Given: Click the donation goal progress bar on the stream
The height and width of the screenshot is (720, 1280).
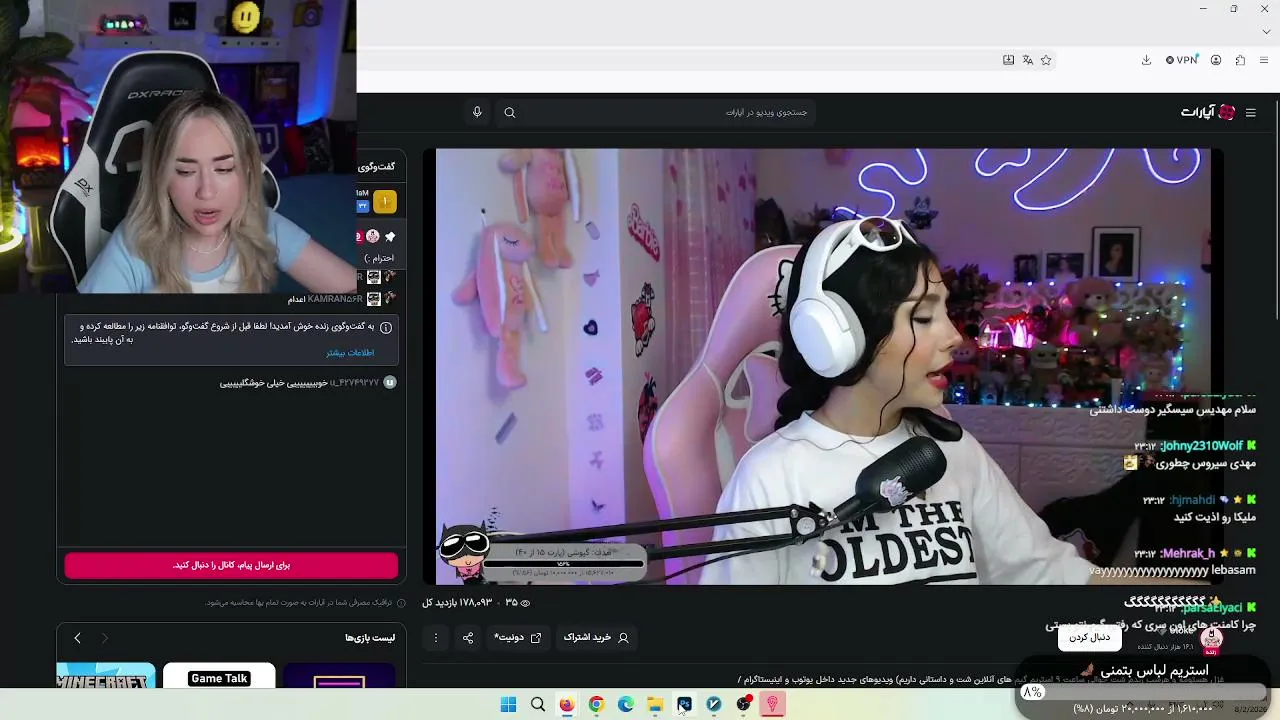Looking at the screenshot, I should [x=565, y=563].
